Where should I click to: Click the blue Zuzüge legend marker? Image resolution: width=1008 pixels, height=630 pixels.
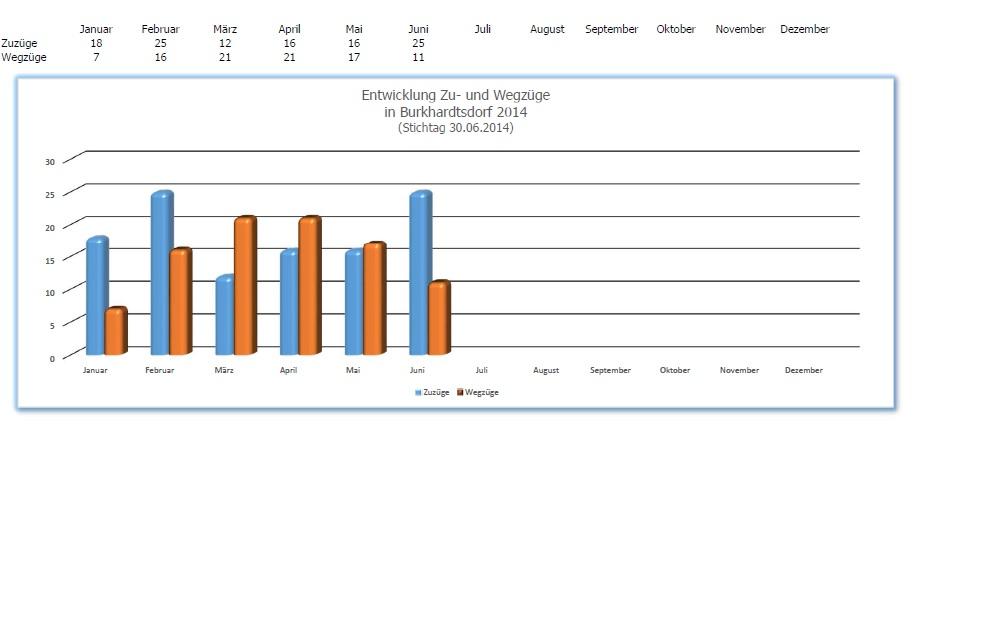coord(419,393)
